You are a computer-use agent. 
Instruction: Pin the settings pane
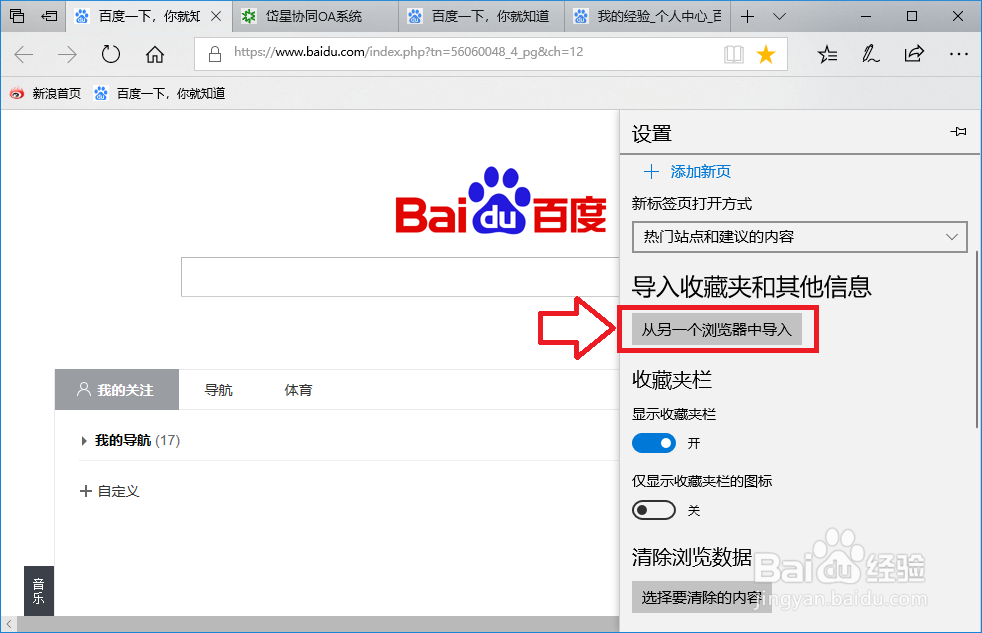click(x=958, y=131)
